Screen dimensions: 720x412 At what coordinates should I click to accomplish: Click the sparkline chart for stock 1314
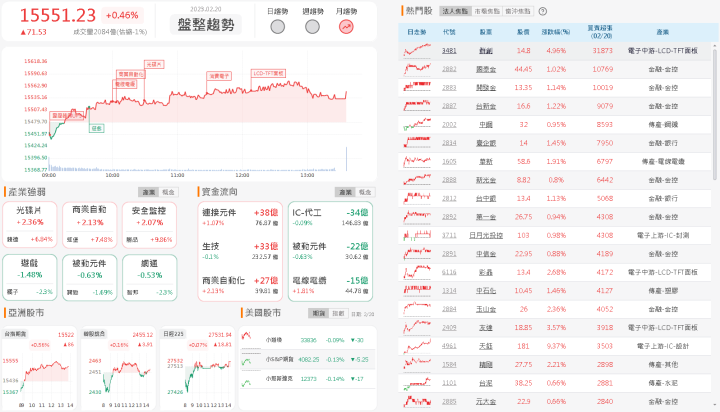pyautogui.click(x=417, y=291)
